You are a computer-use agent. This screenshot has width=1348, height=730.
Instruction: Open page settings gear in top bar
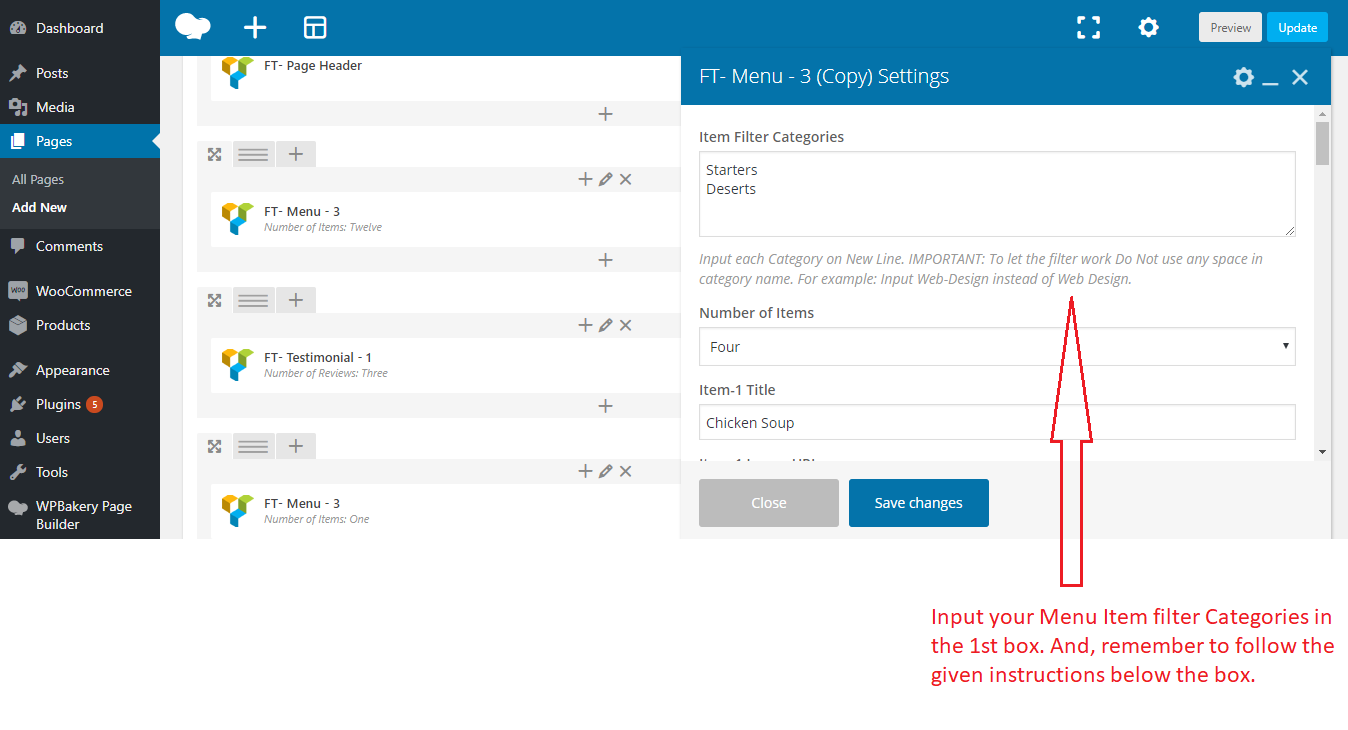1148,28
